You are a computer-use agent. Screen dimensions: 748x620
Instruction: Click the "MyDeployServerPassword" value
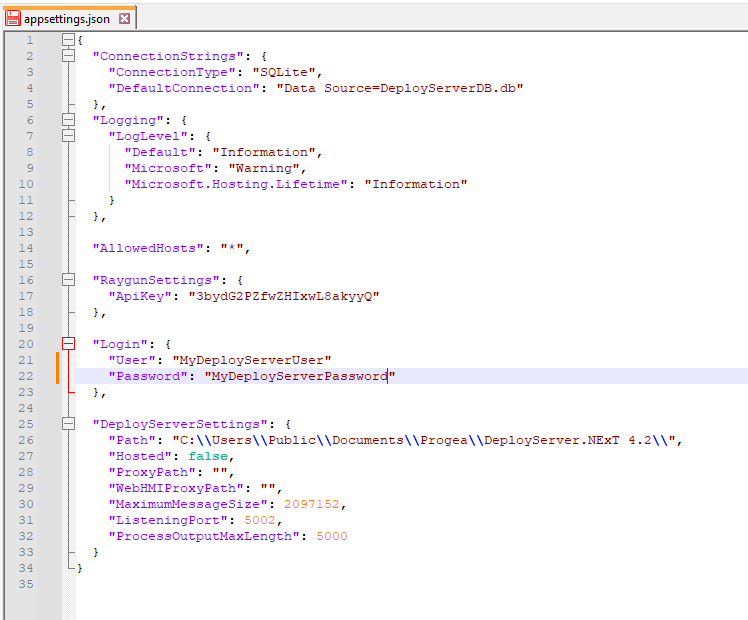tap(300, 376)
